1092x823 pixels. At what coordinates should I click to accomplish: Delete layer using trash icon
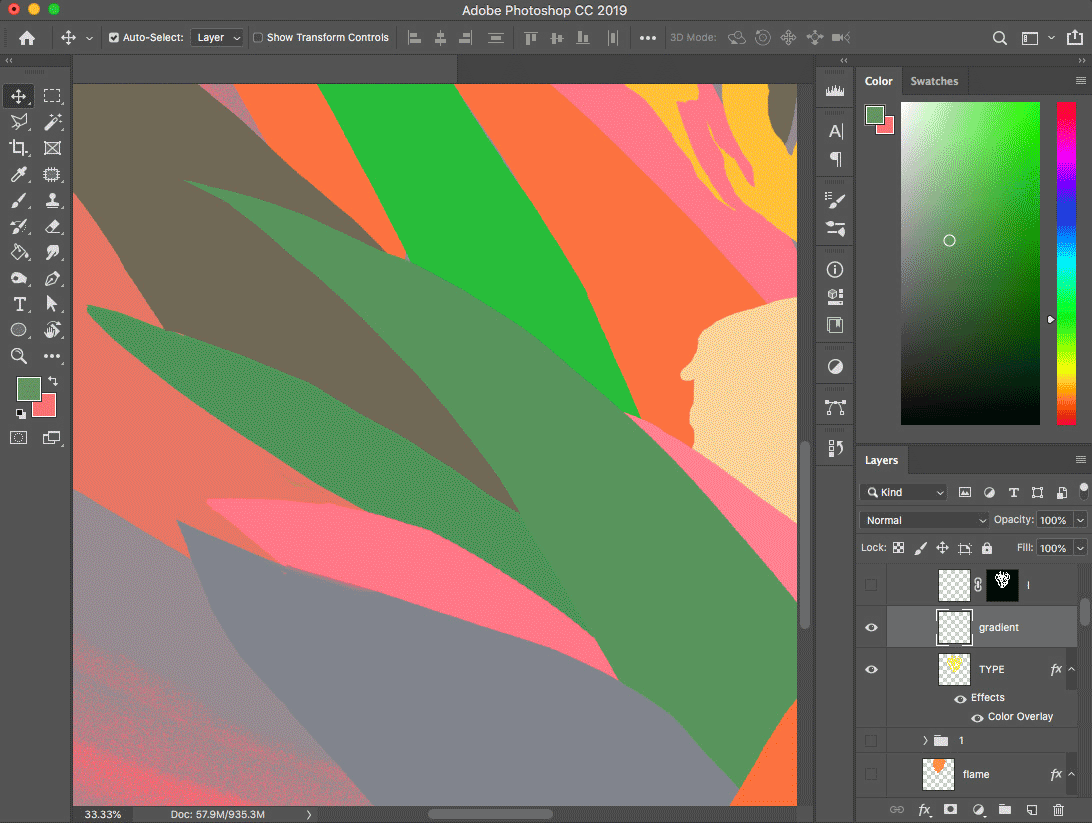pos(1058,809)
